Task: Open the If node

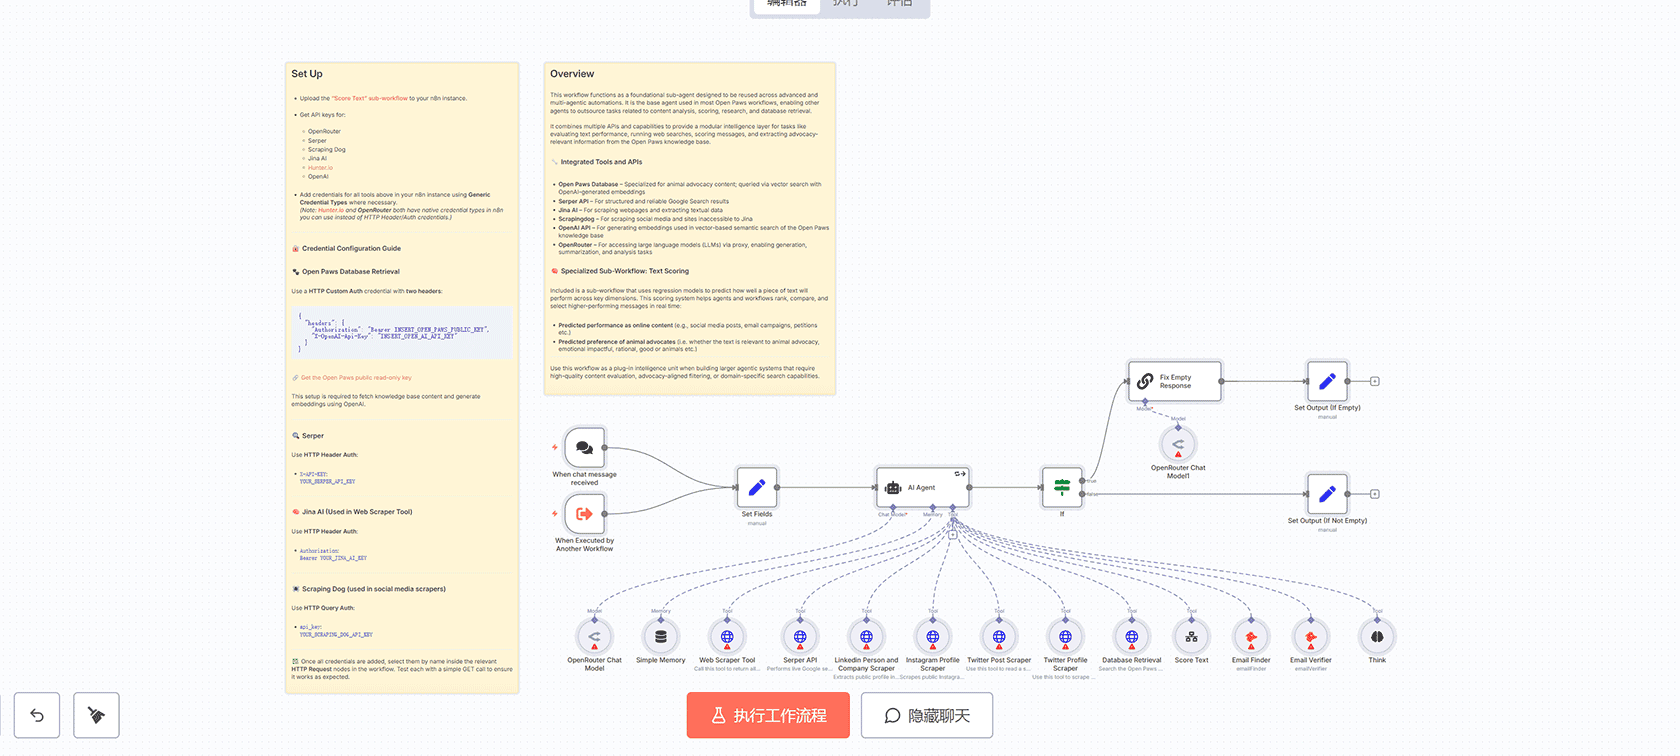Action: [x=1062, y=488]
